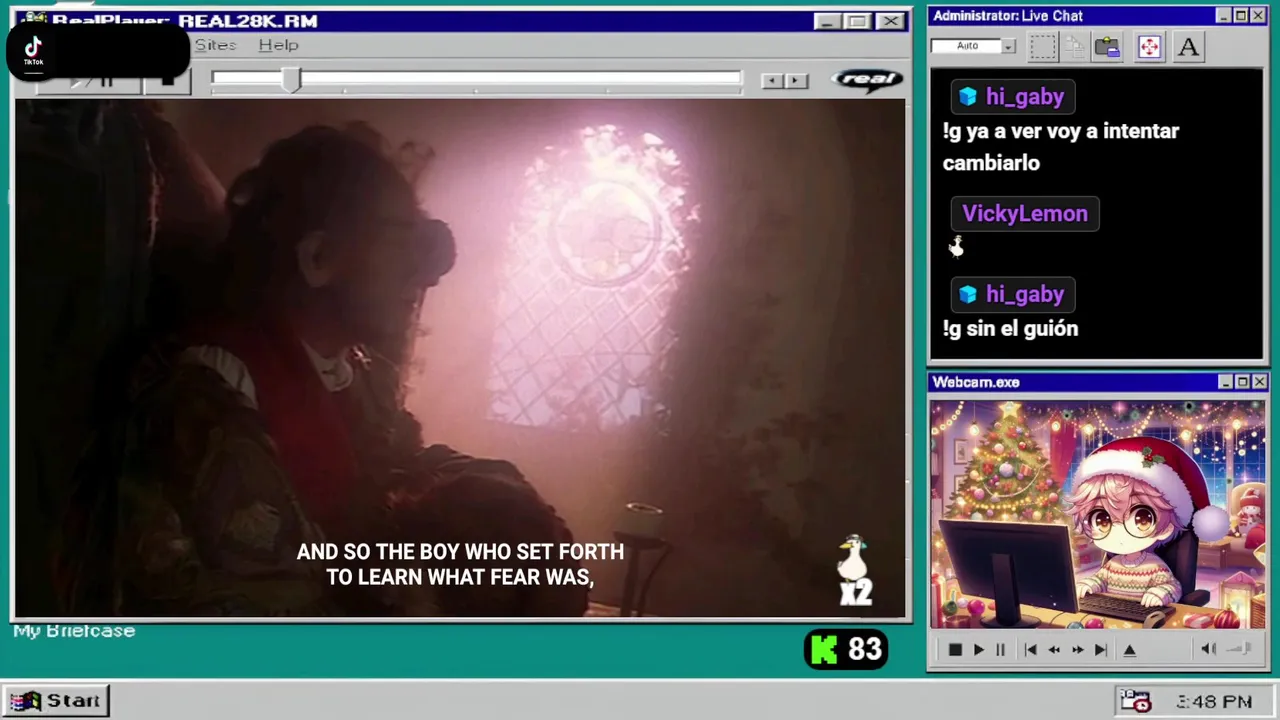Image resolution: width=1280 pixels, height=720 pixels.
Task: Close the Live Chat window
Action: tap(1259, 16)
